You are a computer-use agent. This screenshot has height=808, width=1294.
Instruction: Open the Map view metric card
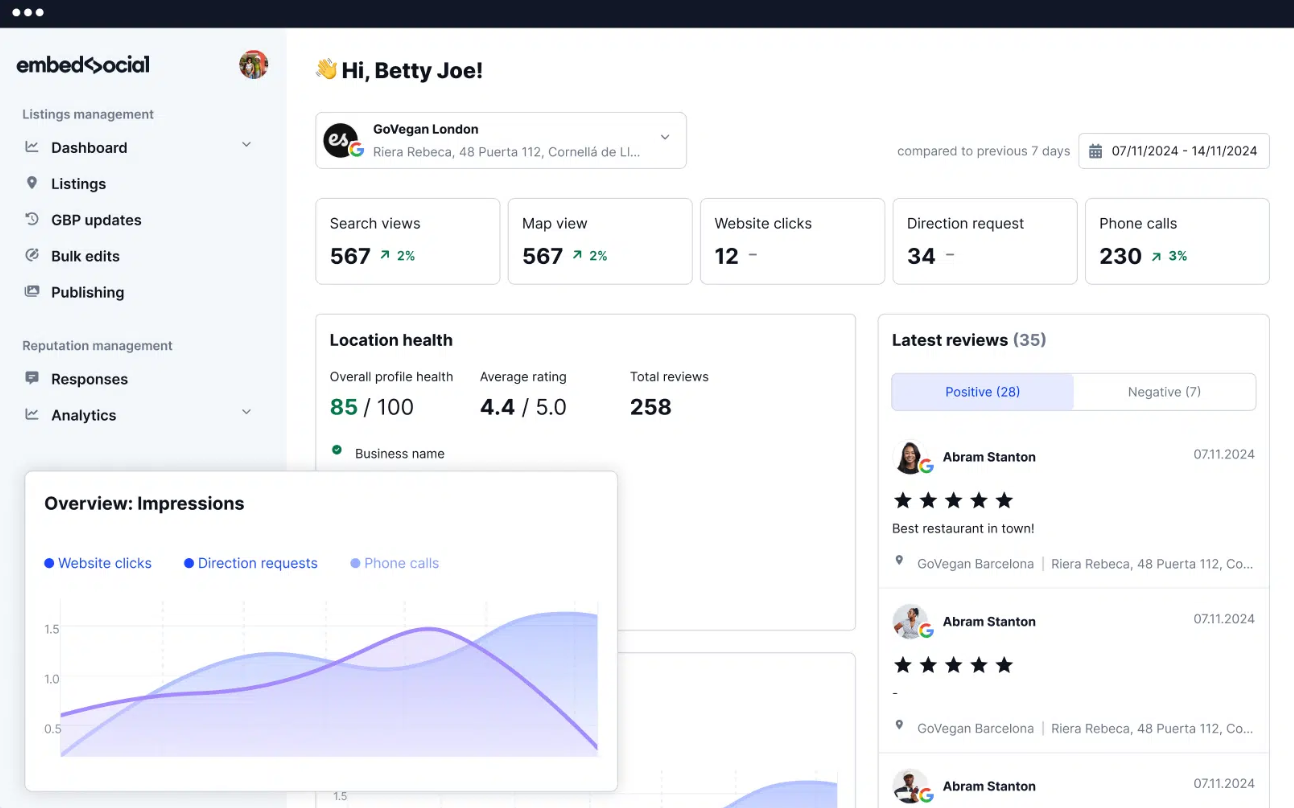pyautogui.click(x=600, y=241)
